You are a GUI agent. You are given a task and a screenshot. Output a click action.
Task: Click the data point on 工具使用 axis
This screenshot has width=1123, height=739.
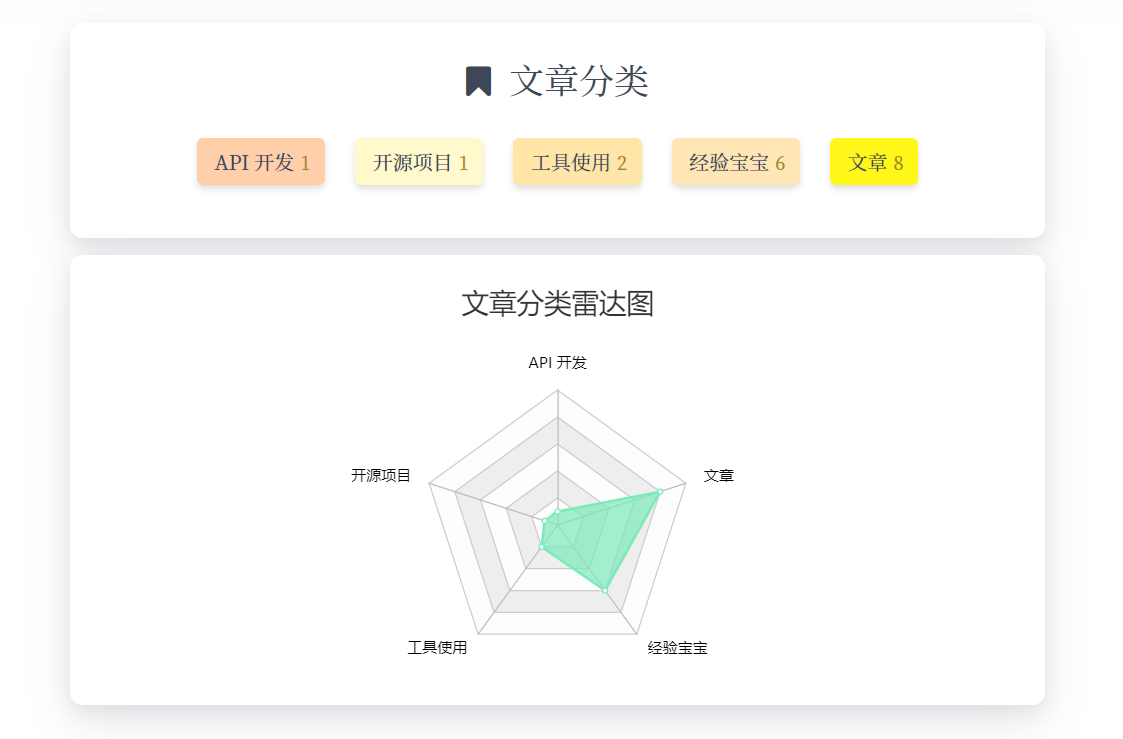(x=541, y=547)
